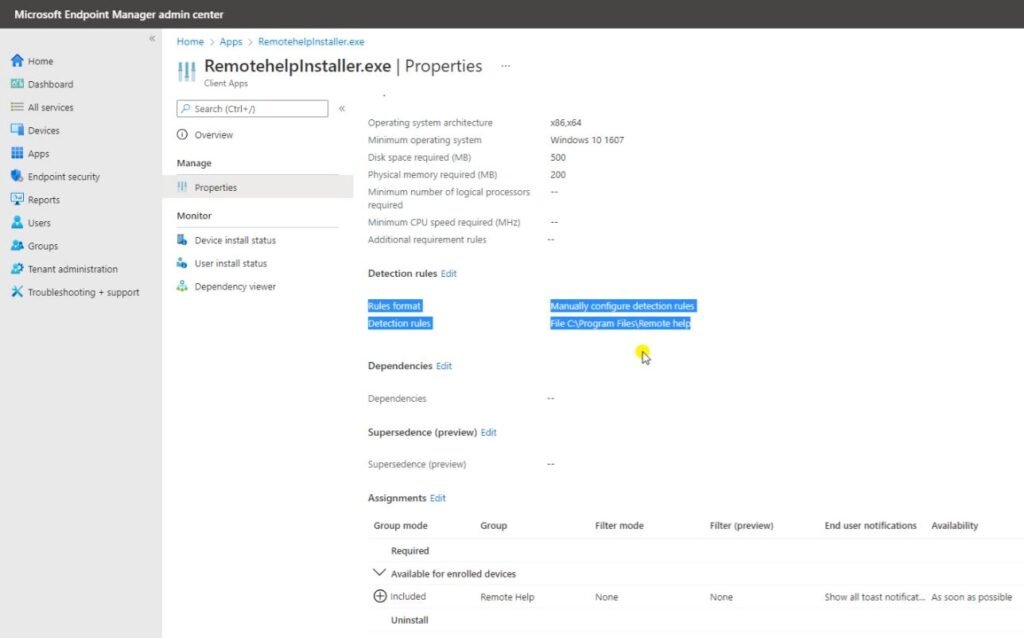Collapse the left navigation sidebar

click(x=152, y=39)
